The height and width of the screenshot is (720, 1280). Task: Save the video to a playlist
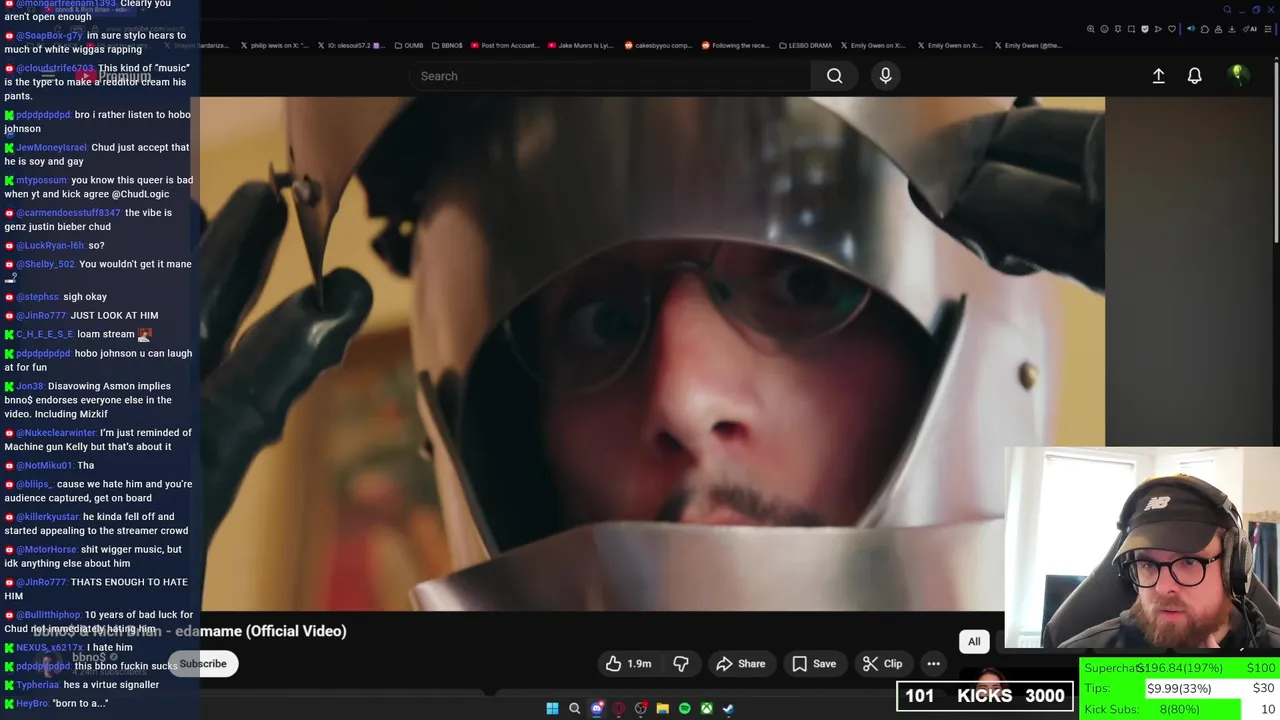click(814, 664)
